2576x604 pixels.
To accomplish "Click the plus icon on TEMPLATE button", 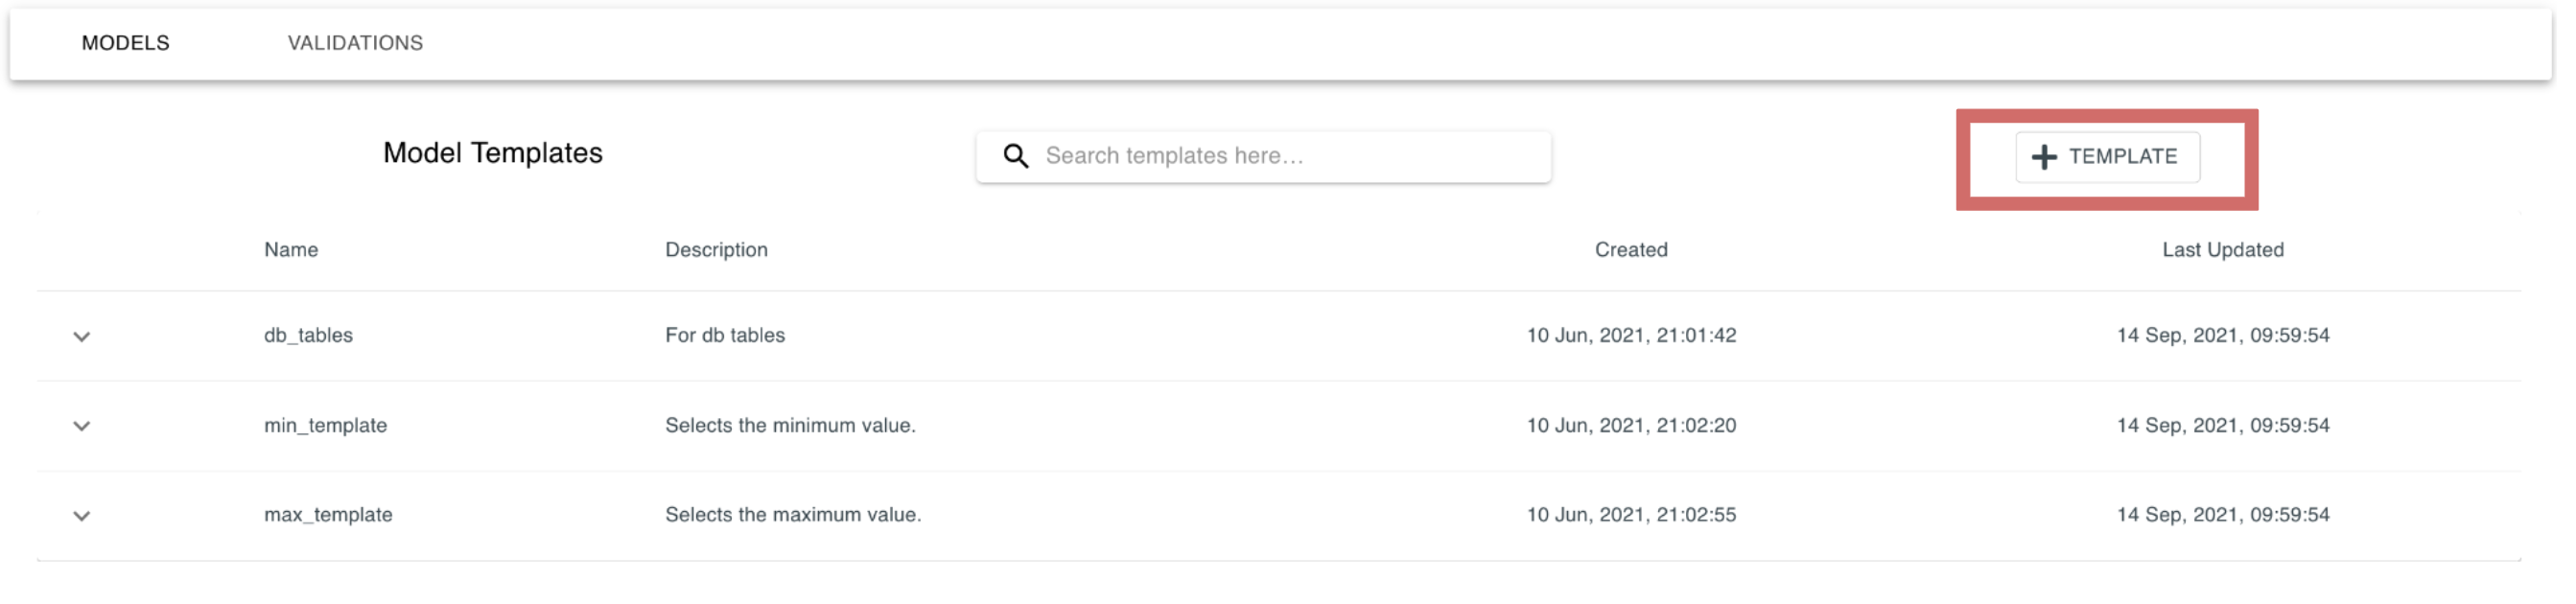I will (x=2043, y=157).
